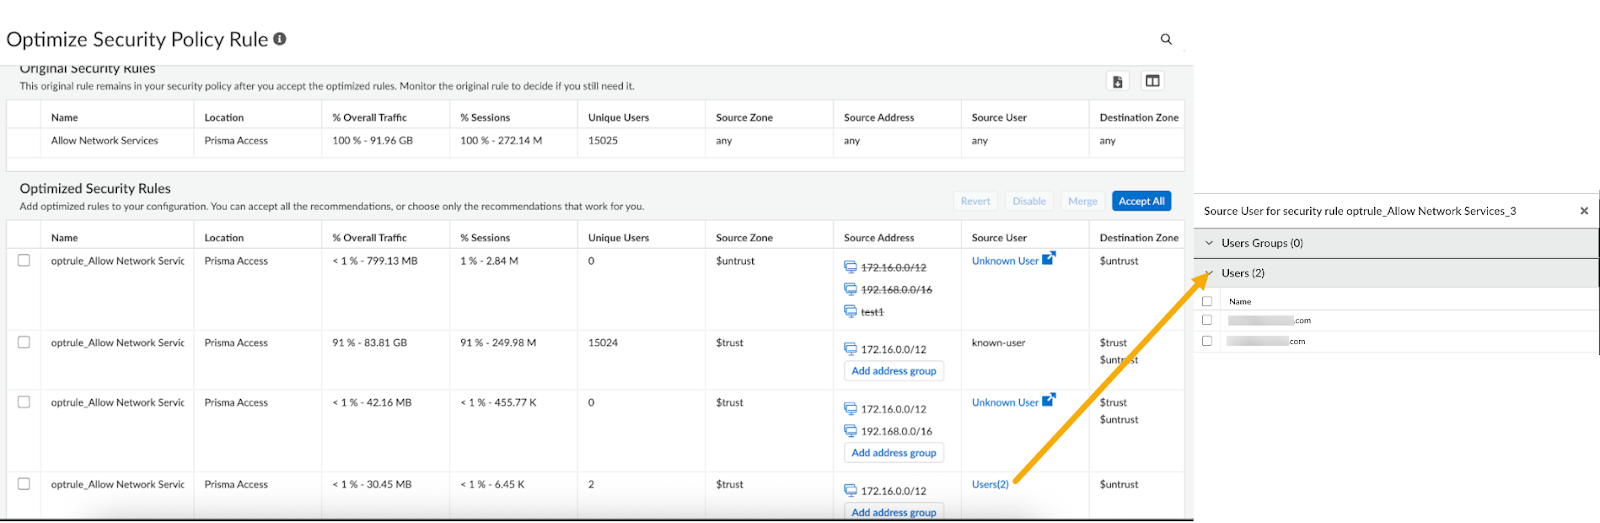Viewport: 1600px width, 523px height.
Task: Expand the Users Groups (0) section
Action: 1209,243
